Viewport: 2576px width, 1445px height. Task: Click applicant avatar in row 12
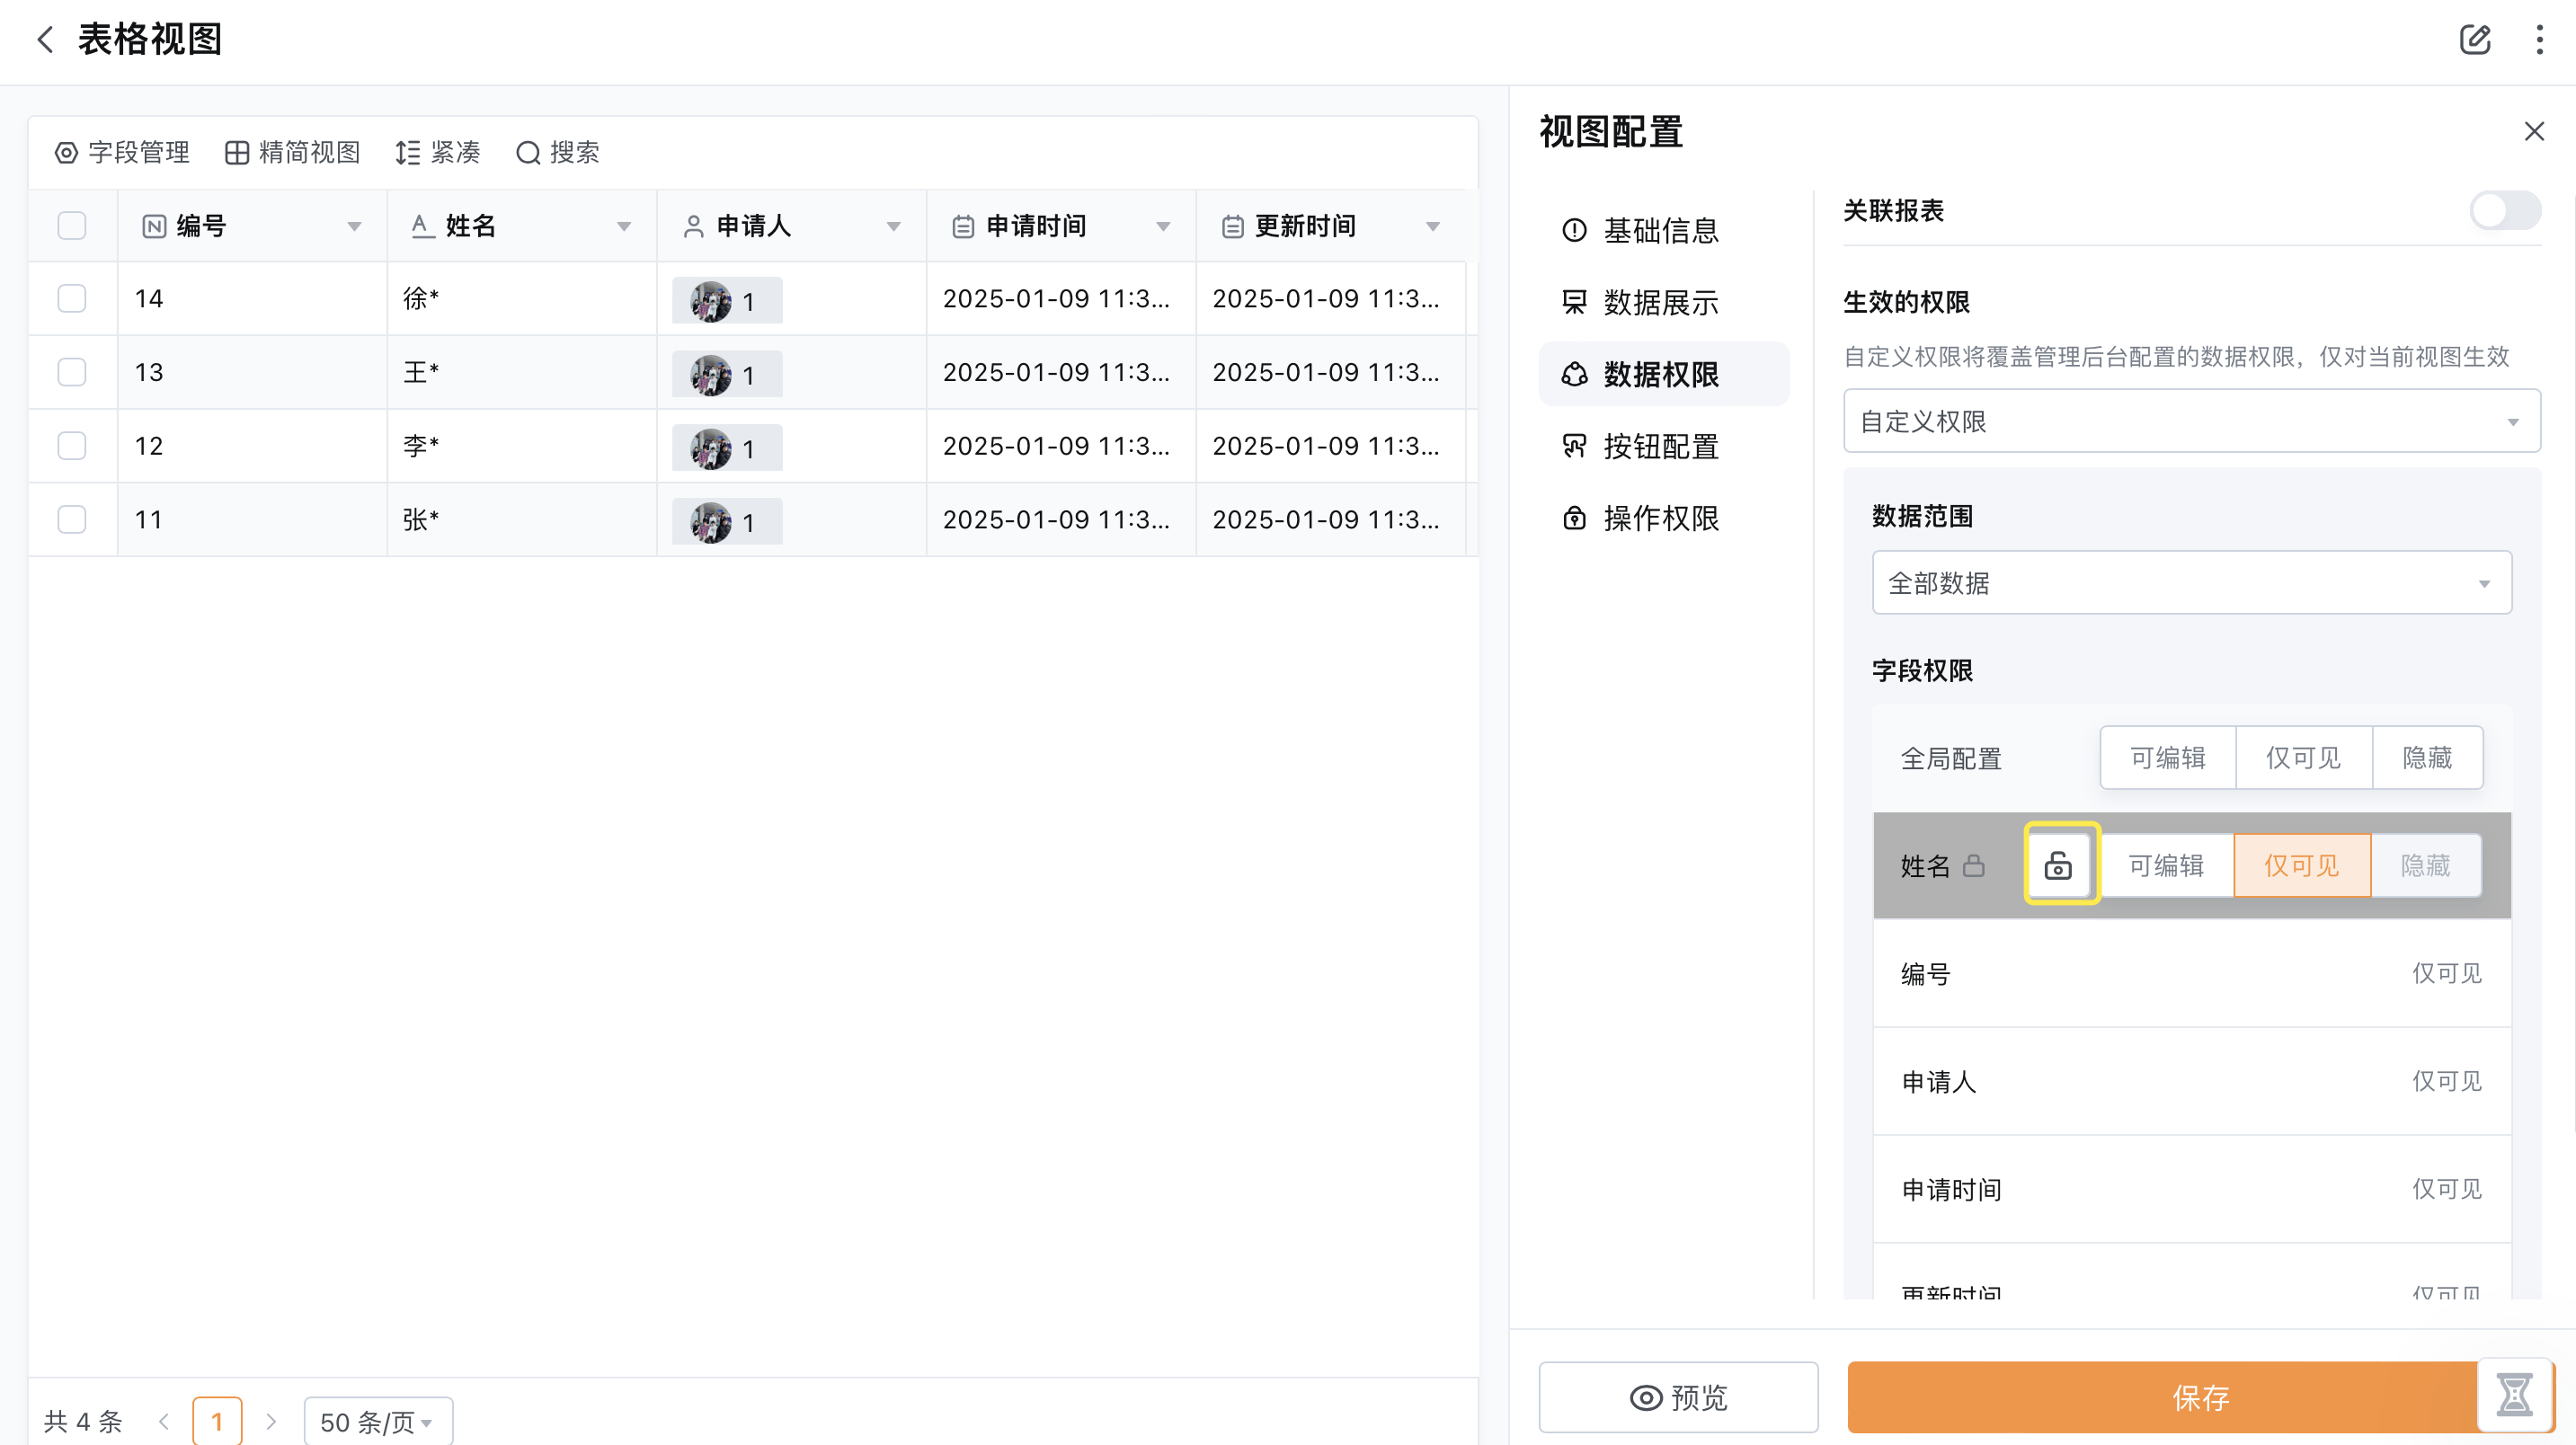pos(710,449)
